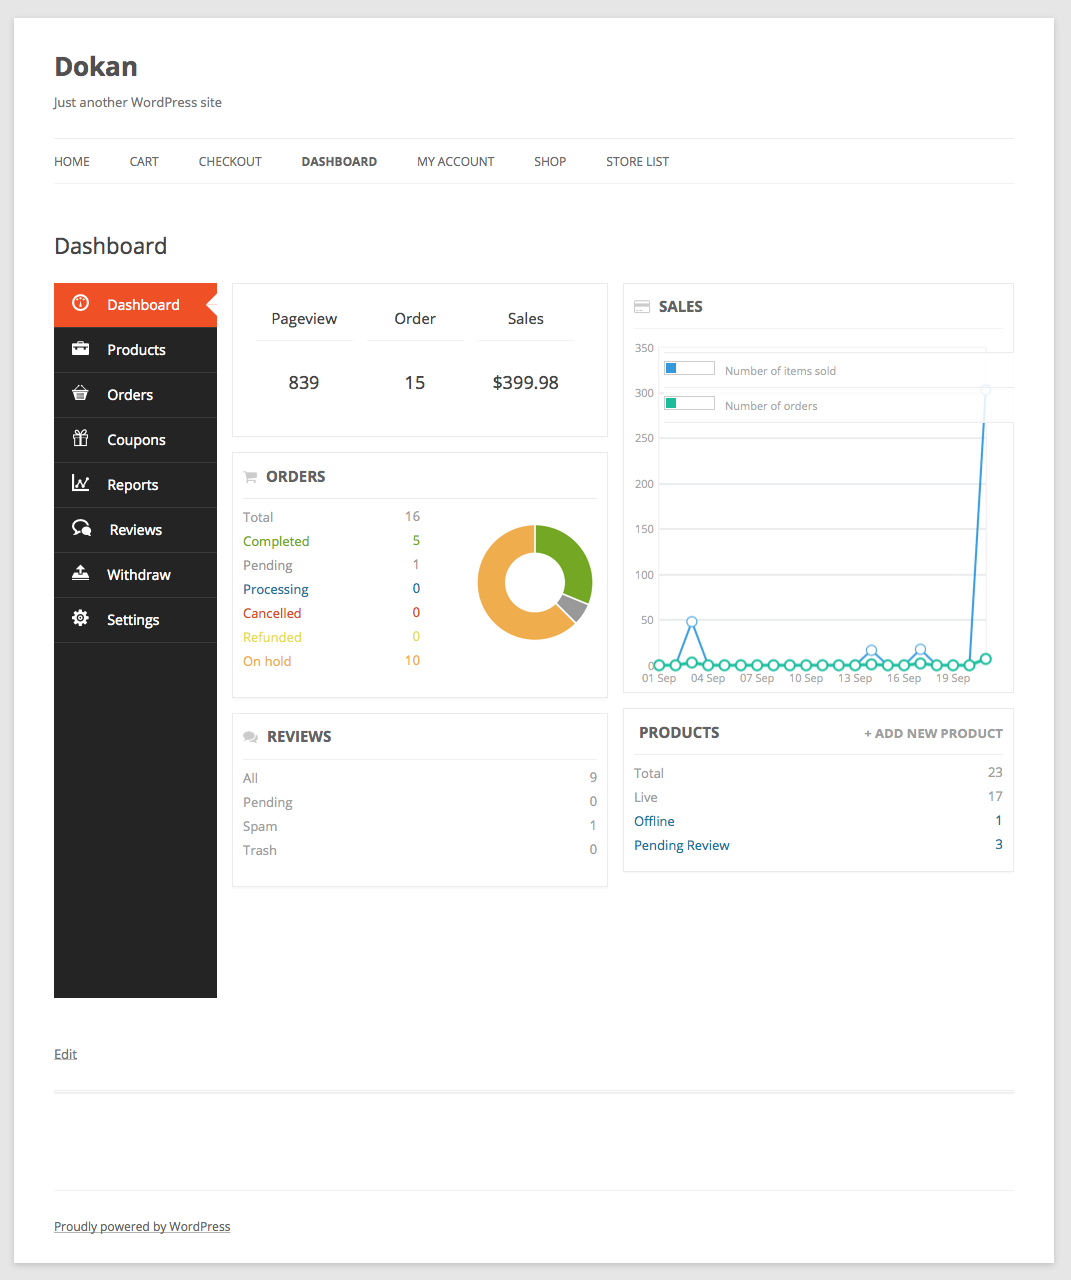Open Refunded orders link
The image size is (1071, 1280).
click(x=272, y=637)
